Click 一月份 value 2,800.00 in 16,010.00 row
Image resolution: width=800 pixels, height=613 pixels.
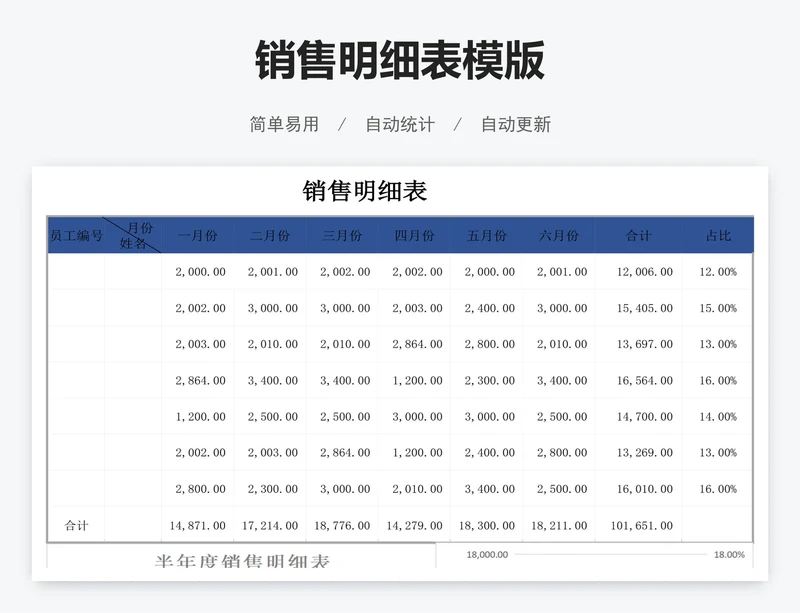point(201,489)
